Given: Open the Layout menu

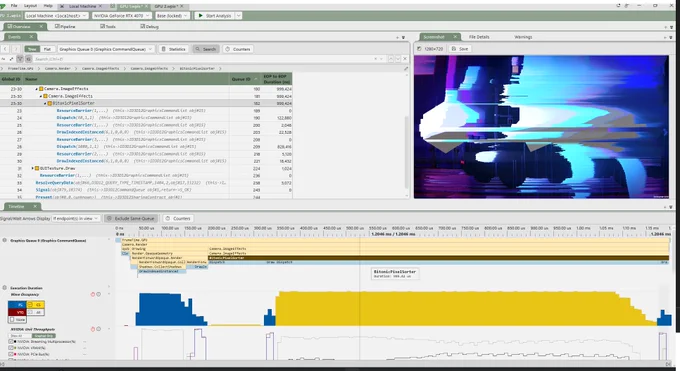Looking at the screenshot, I should point(30,6).
